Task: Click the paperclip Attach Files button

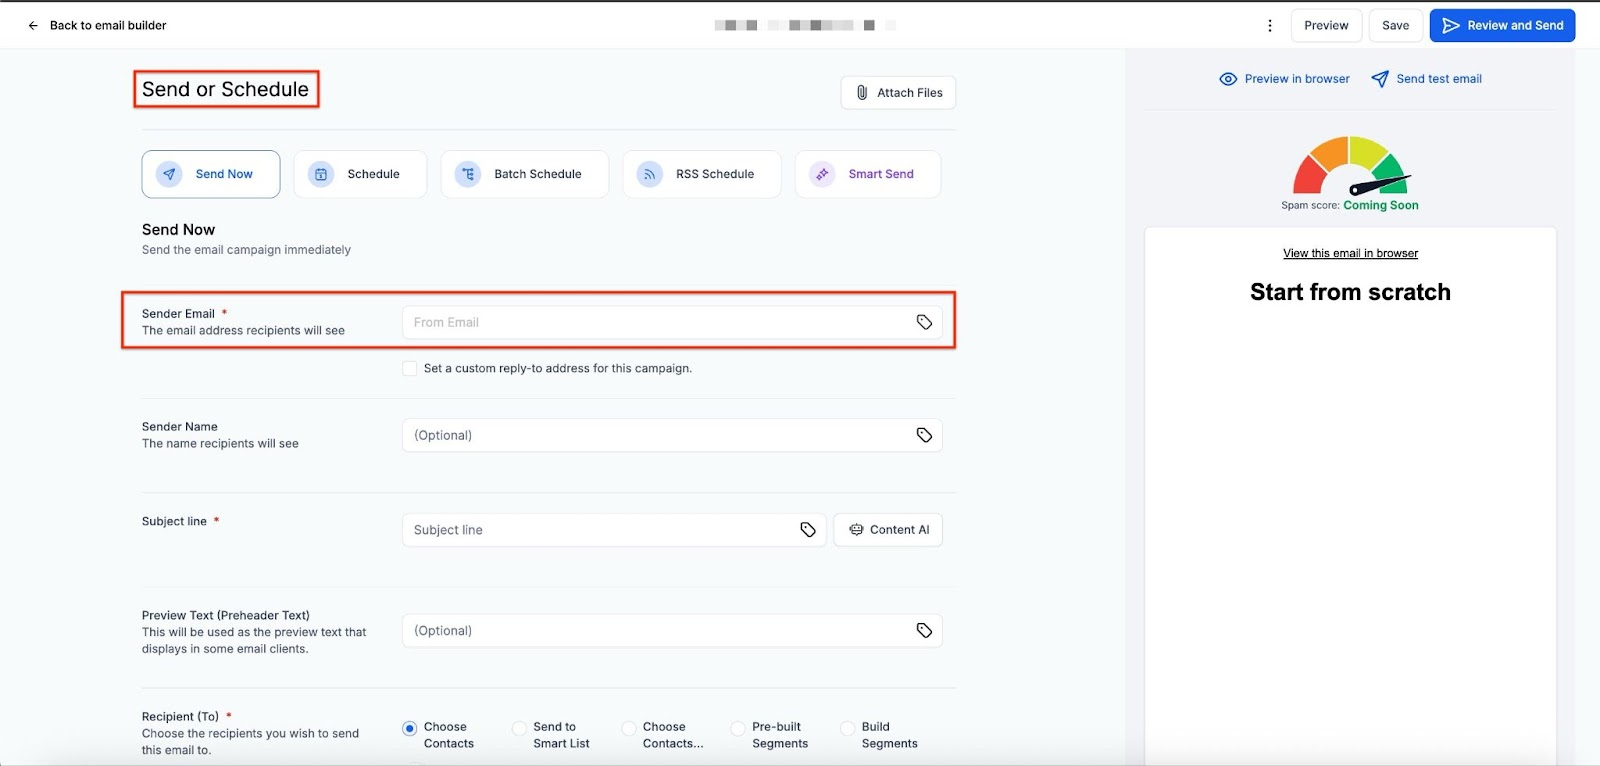Action: [x=898, y=93]
